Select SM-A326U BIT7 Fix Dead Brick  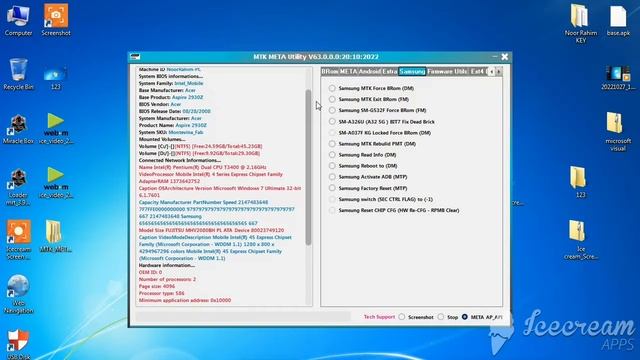[x=332, y=122]
